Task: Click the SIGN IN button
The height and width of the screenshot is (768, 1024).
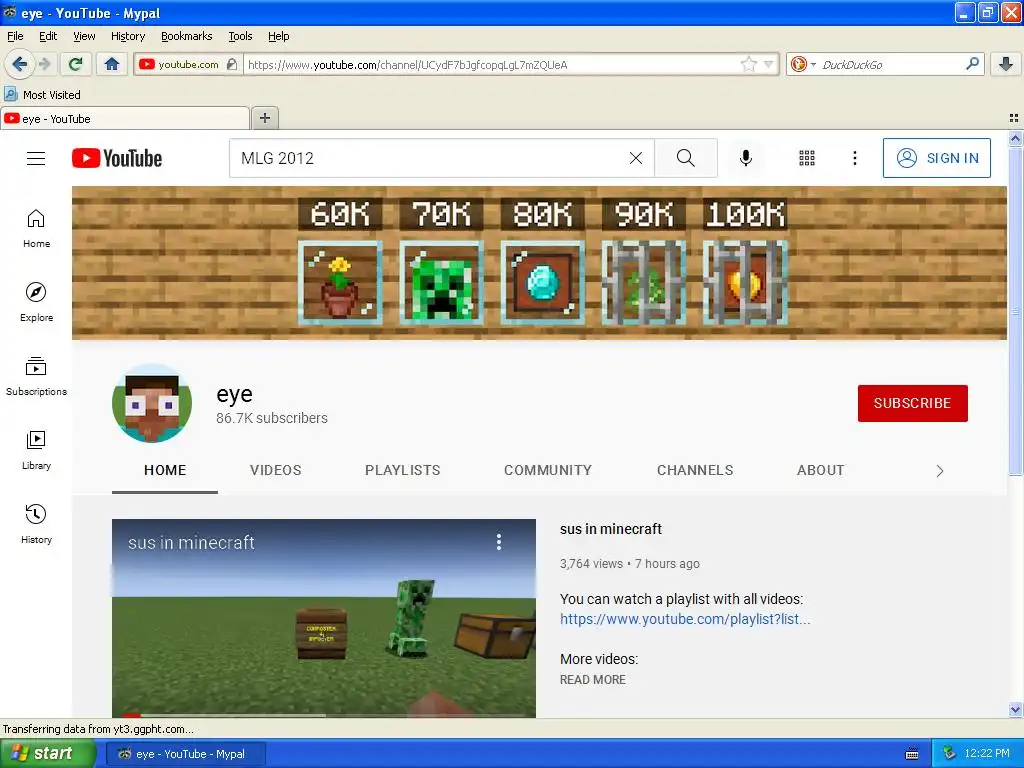Action: coord(936,158)
